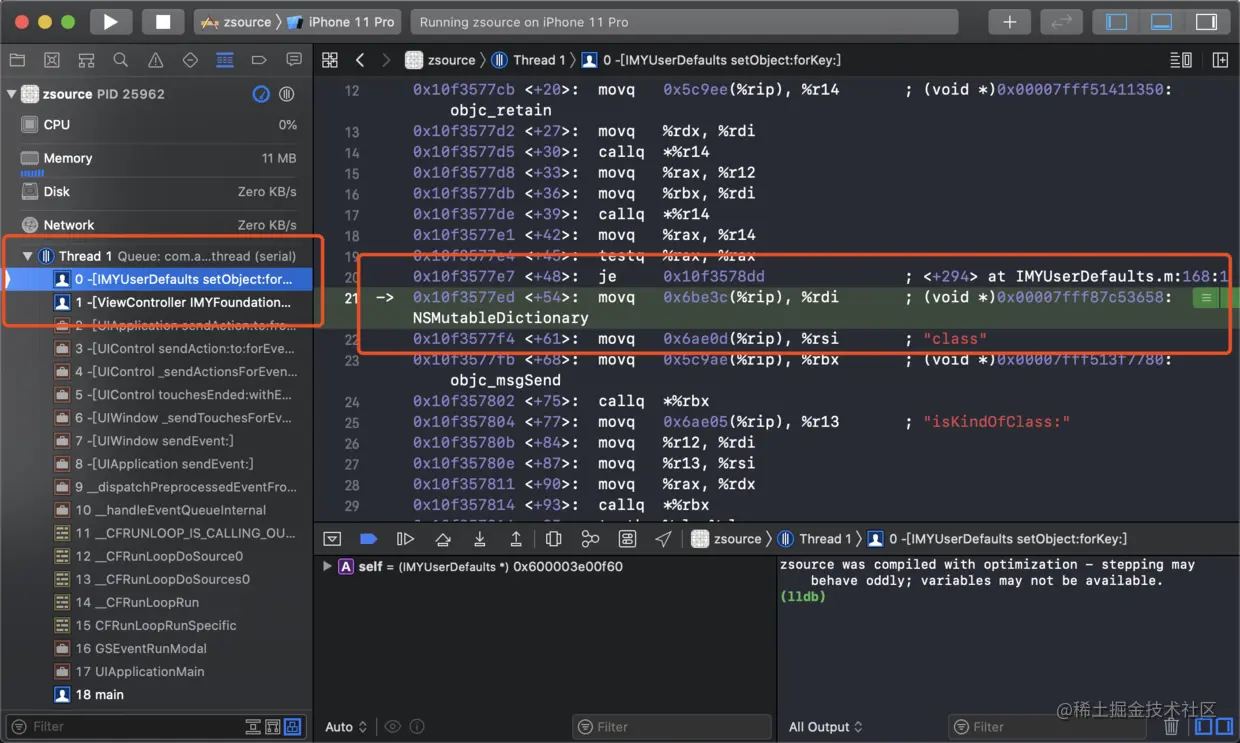Image resolution: width=1240 pixels, height=743 pixels.
Task: Click setObject:forKey: frame in editor breadcrumb
Action: (711, 60)
